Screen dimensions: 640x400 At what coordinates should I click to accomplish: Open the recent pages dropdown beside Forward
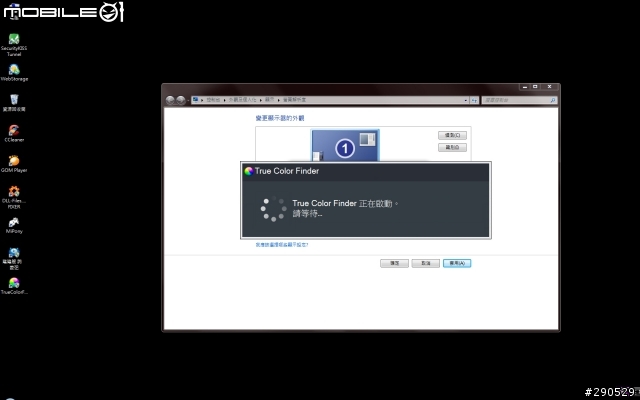coord(188,100)
